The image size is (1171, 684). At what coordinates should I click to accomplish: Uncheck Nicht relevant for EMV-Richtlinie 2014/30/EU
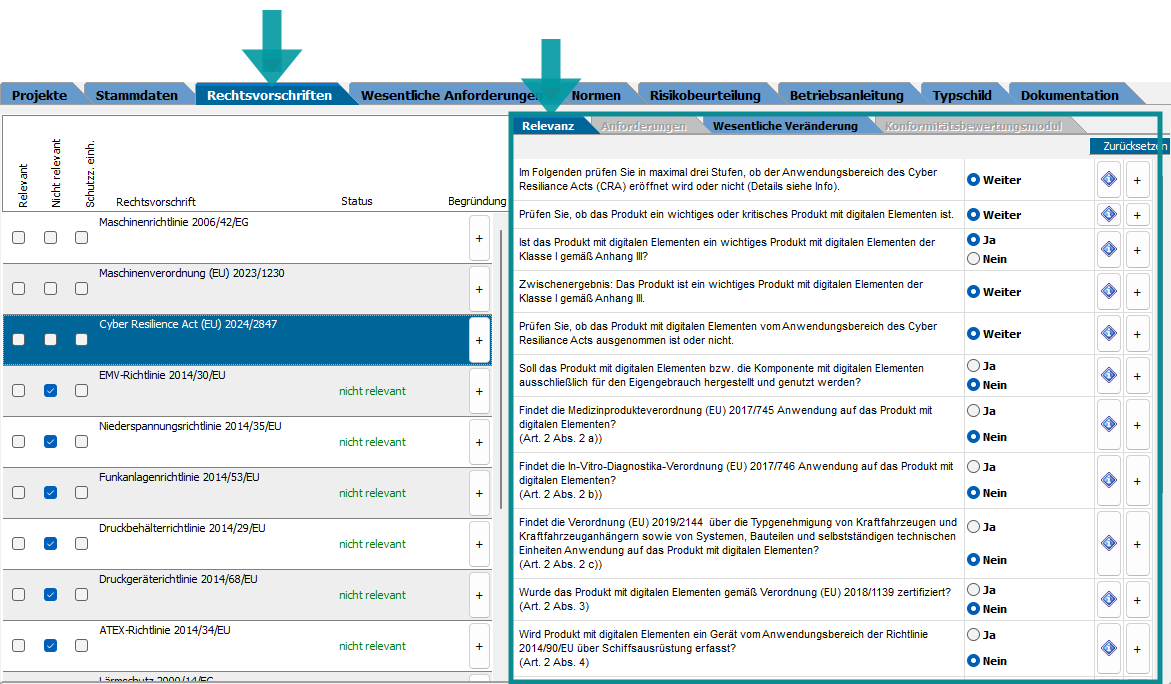(50, 391)
